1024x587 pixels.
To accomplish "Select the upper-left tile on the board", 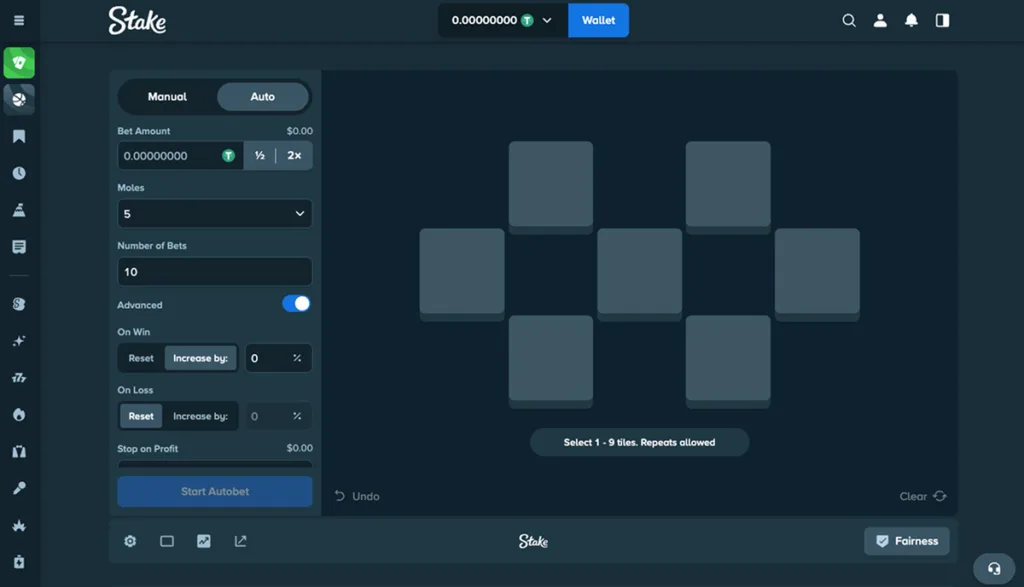I will point(551,187).
